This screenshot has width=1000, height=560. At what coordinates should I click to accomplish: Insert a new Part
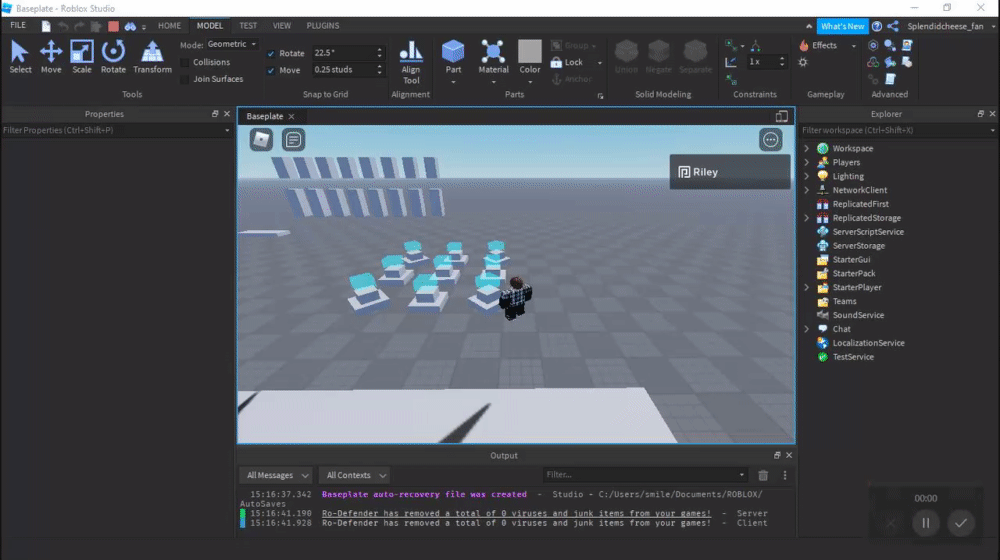pyautogui.click(x=453, y=57)
